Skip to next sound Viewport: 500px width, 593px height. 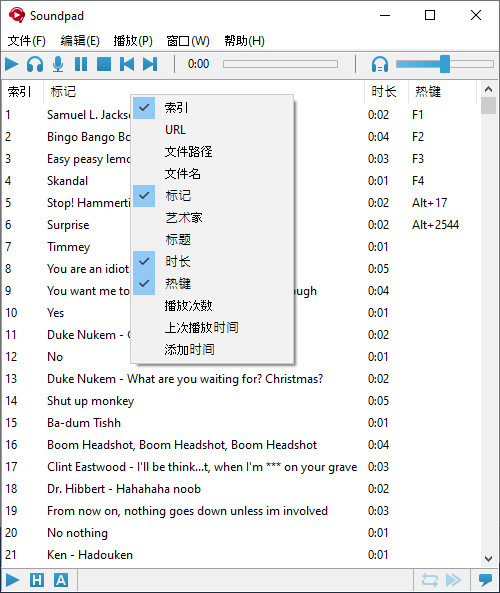(150, 64)
